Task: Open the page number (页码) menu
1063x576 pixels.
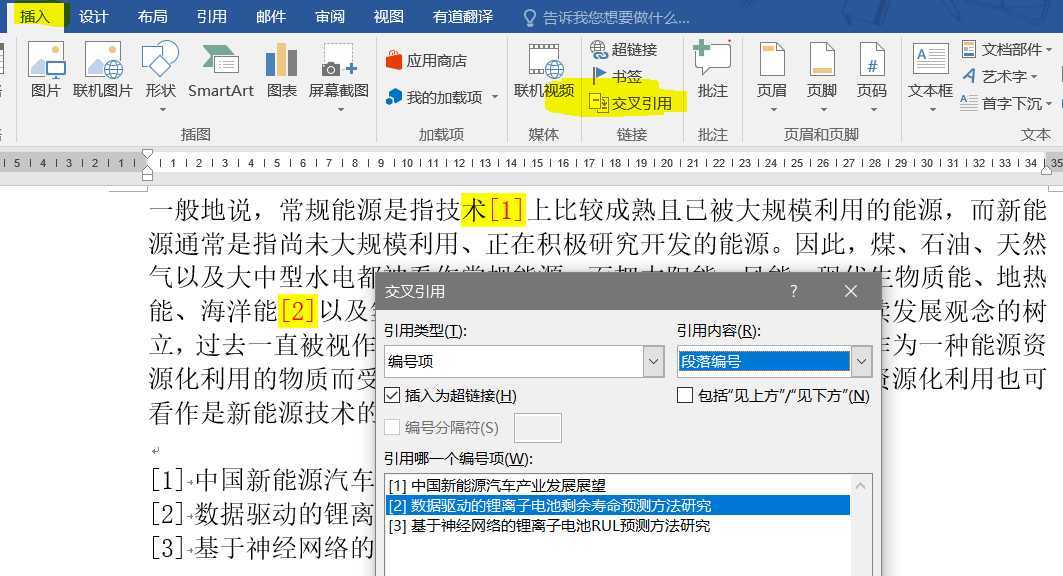Action: click(872, 75)
